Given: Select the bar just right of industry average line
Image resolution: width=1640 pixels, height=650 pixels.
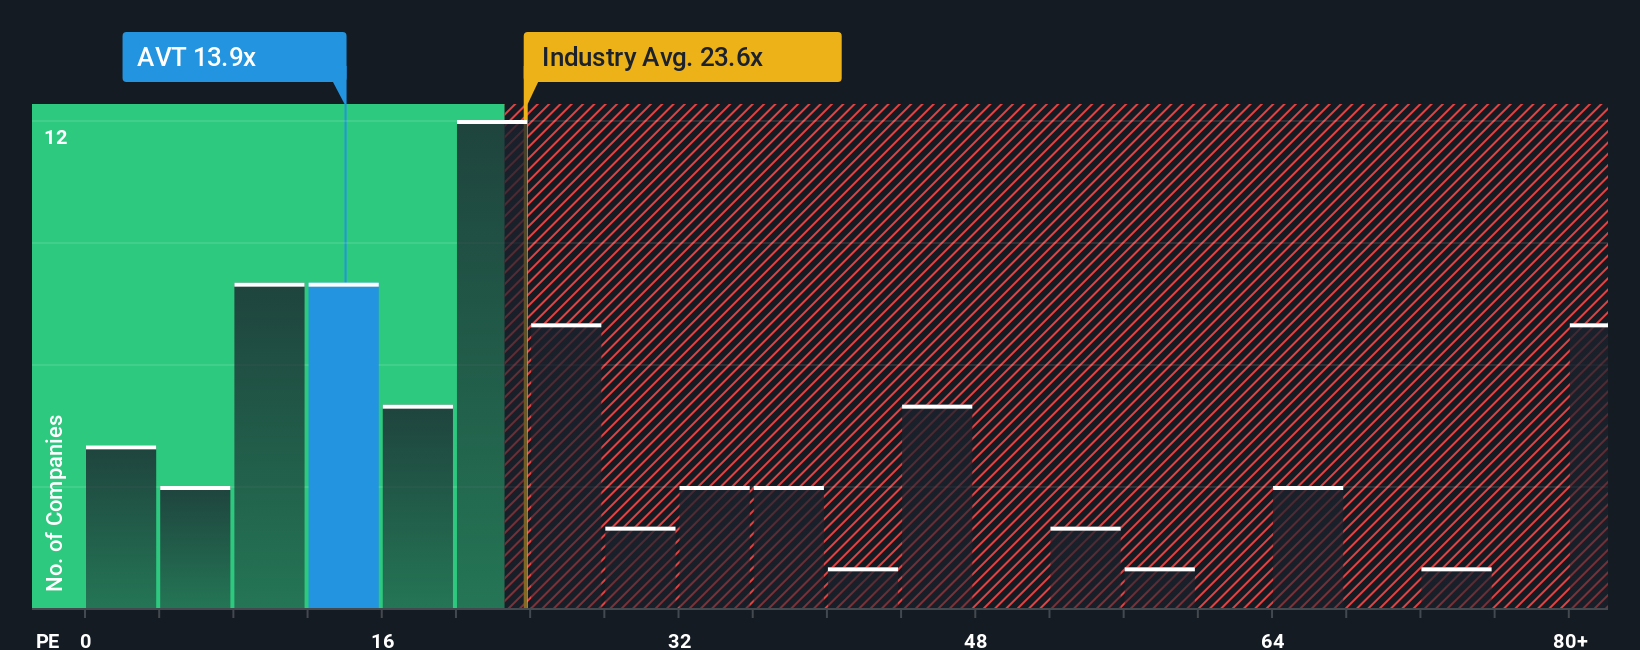Looking at the screenshot, I should pyautogui.click(x=566, y=466).
